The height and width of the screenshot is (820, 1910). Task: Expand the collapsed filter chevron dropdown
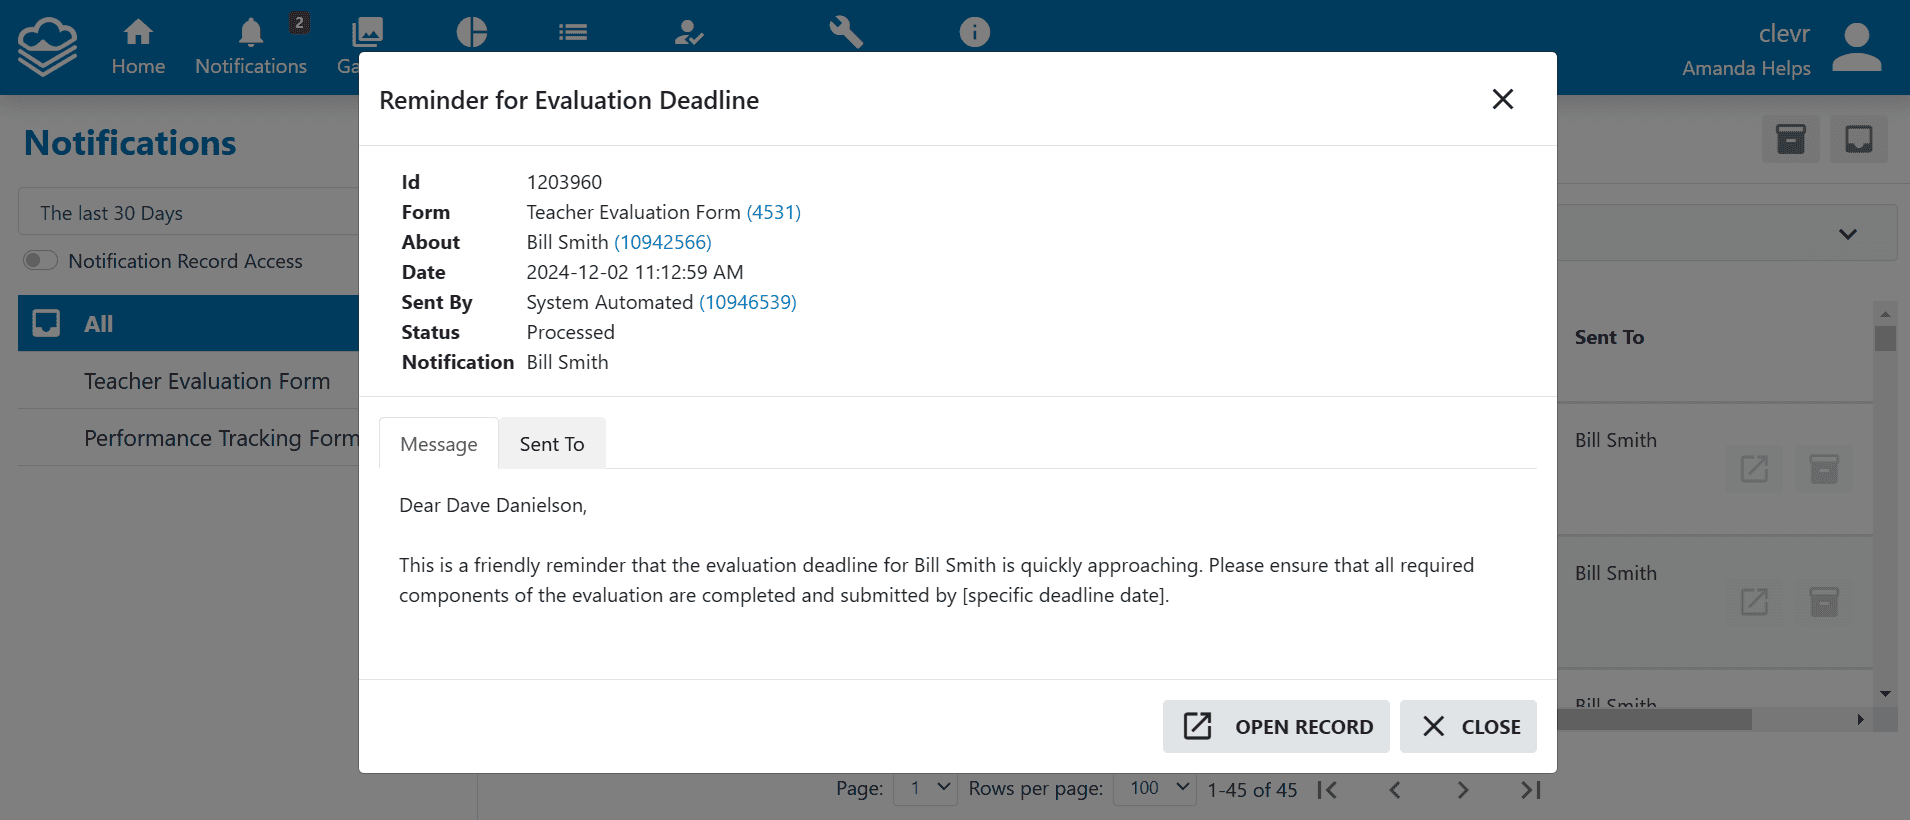coord(1848,234)
